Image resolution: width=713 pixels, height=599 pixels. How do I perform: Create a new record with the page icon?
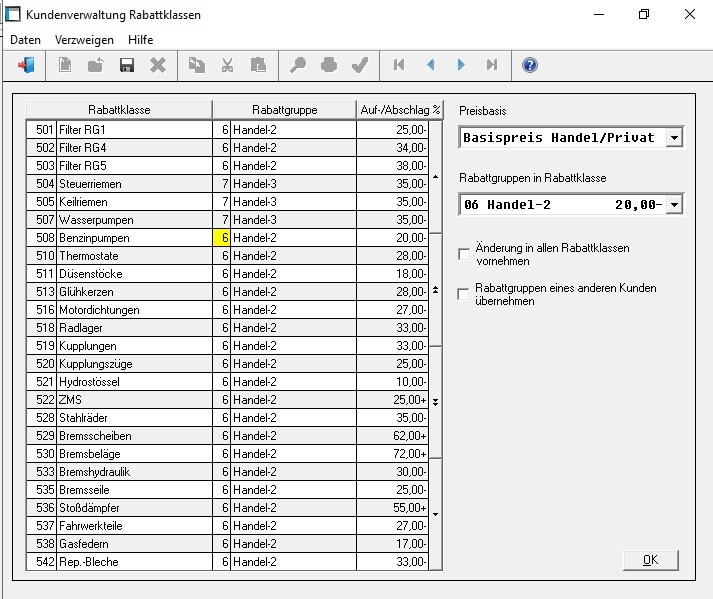65,65
